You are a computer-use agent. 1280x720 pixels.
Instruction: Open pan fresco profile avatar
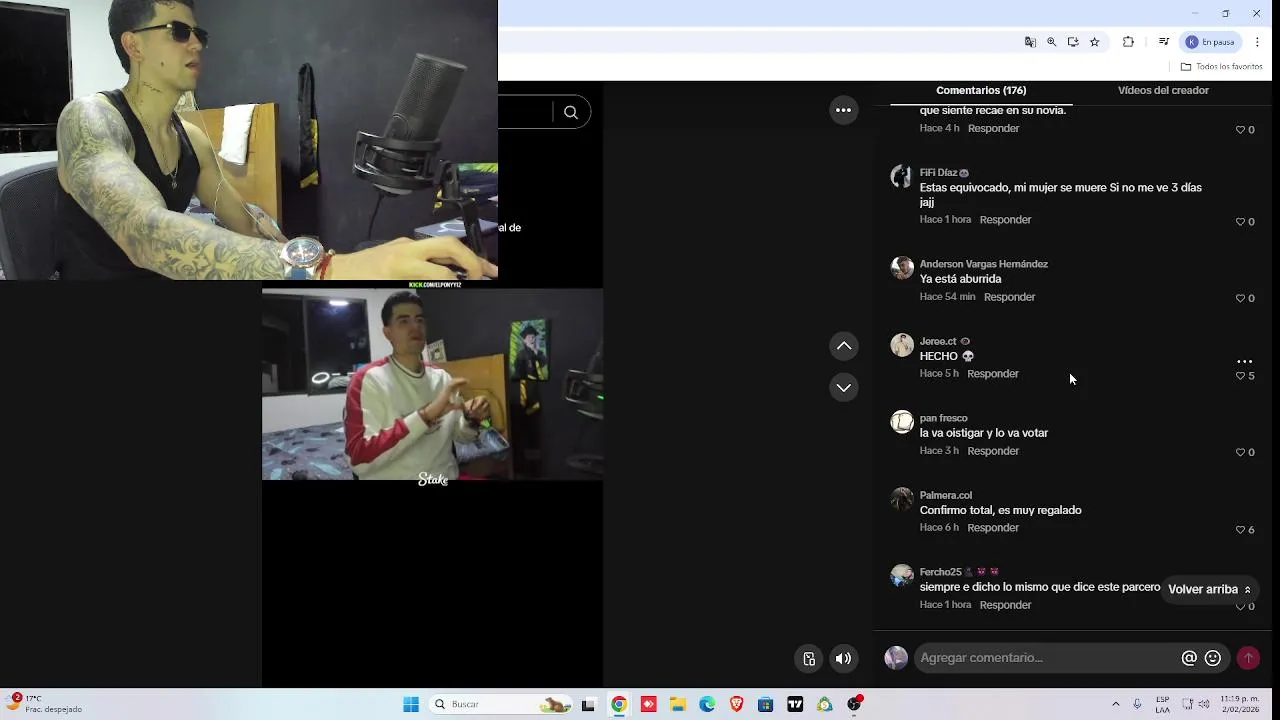902,422
